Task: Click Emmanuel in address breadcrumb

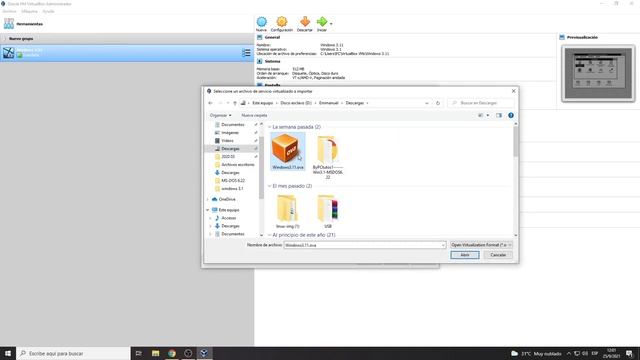Action: point(329,103)
